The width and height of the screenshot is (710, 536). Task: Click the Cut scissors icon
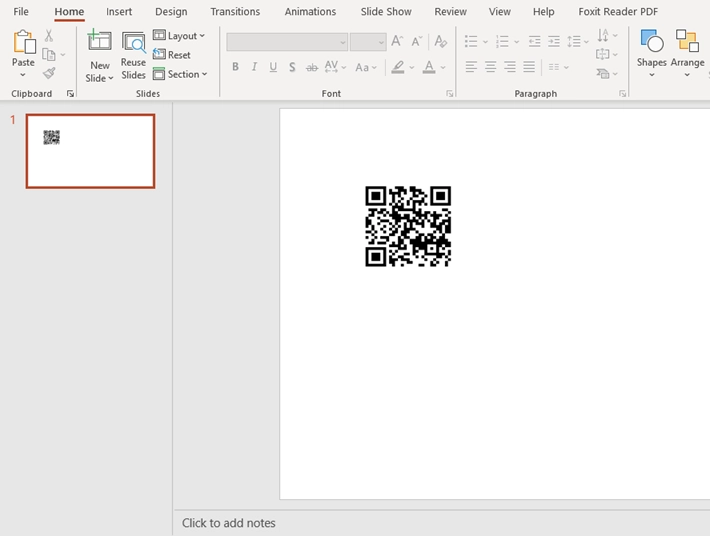(x=48, y=35)
